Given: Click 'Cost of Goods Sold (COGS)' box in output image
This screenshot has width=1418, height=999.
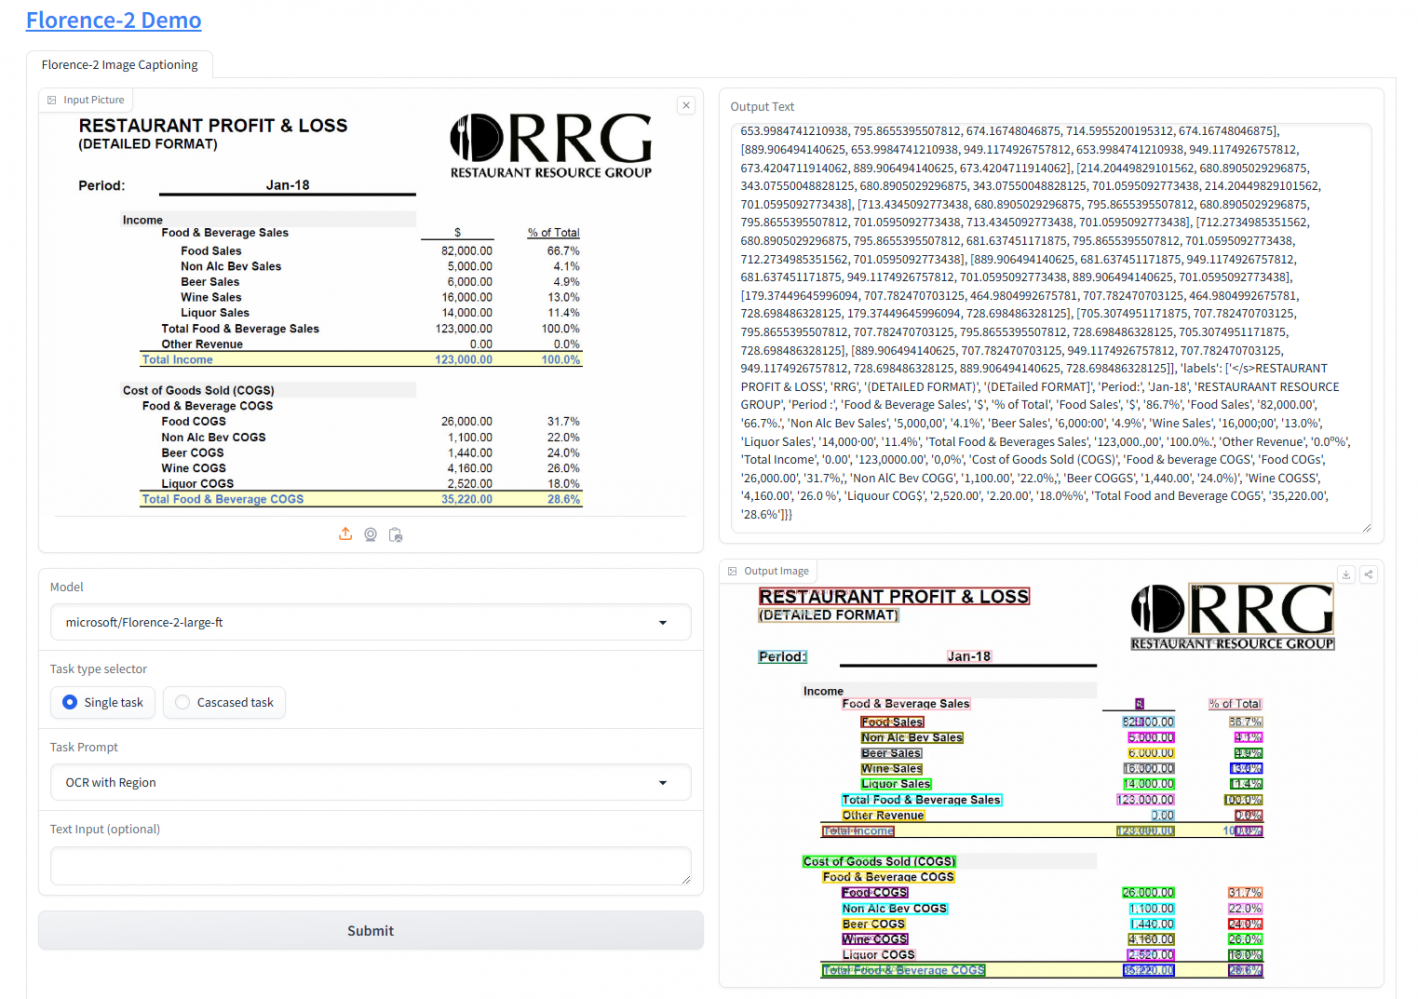Looking at the screenshot, I should click(x=879, y=861).
